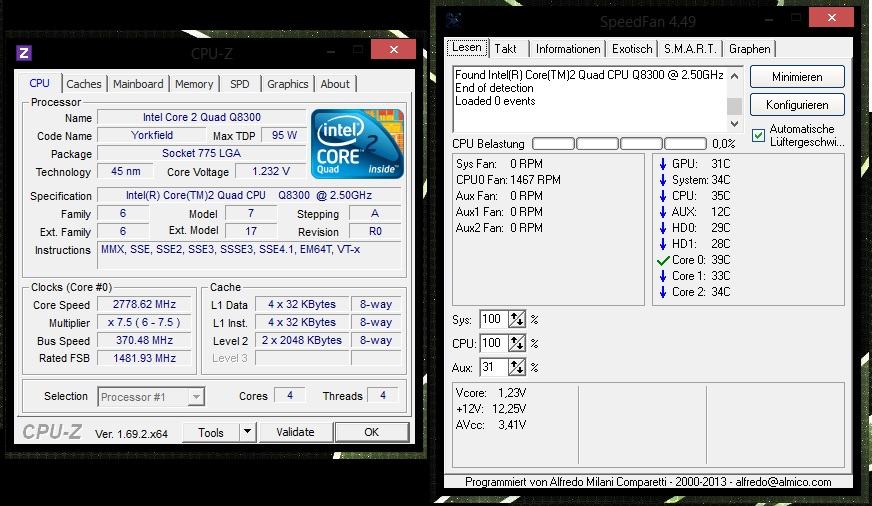
Task: Click the Tools button in CPU-Z
Action: point(211,432)
